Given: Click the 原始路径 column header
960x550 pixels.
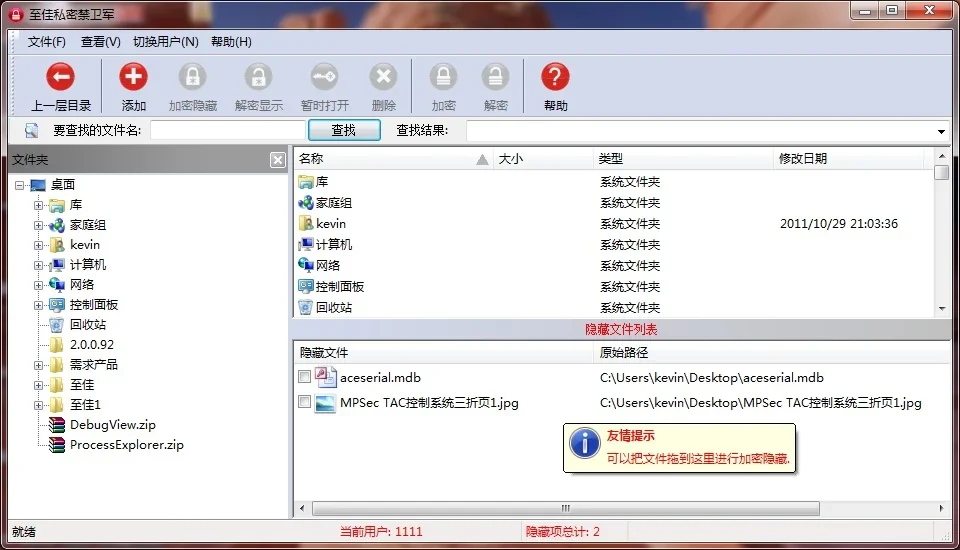Looking at the screenshot, I should [x=771, y=352].
